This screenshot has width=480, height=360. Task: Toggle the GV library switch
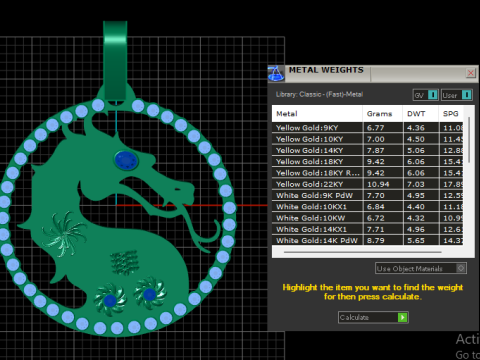(x=425, y=95)
